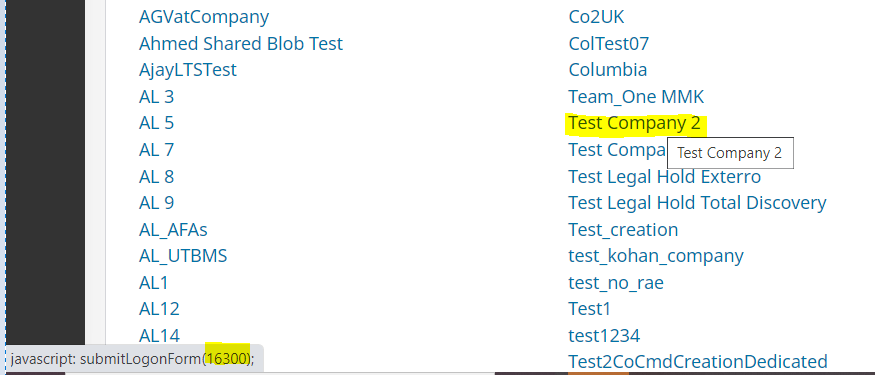
Task: Select the AL 7 company
Action: click(156, 150)
